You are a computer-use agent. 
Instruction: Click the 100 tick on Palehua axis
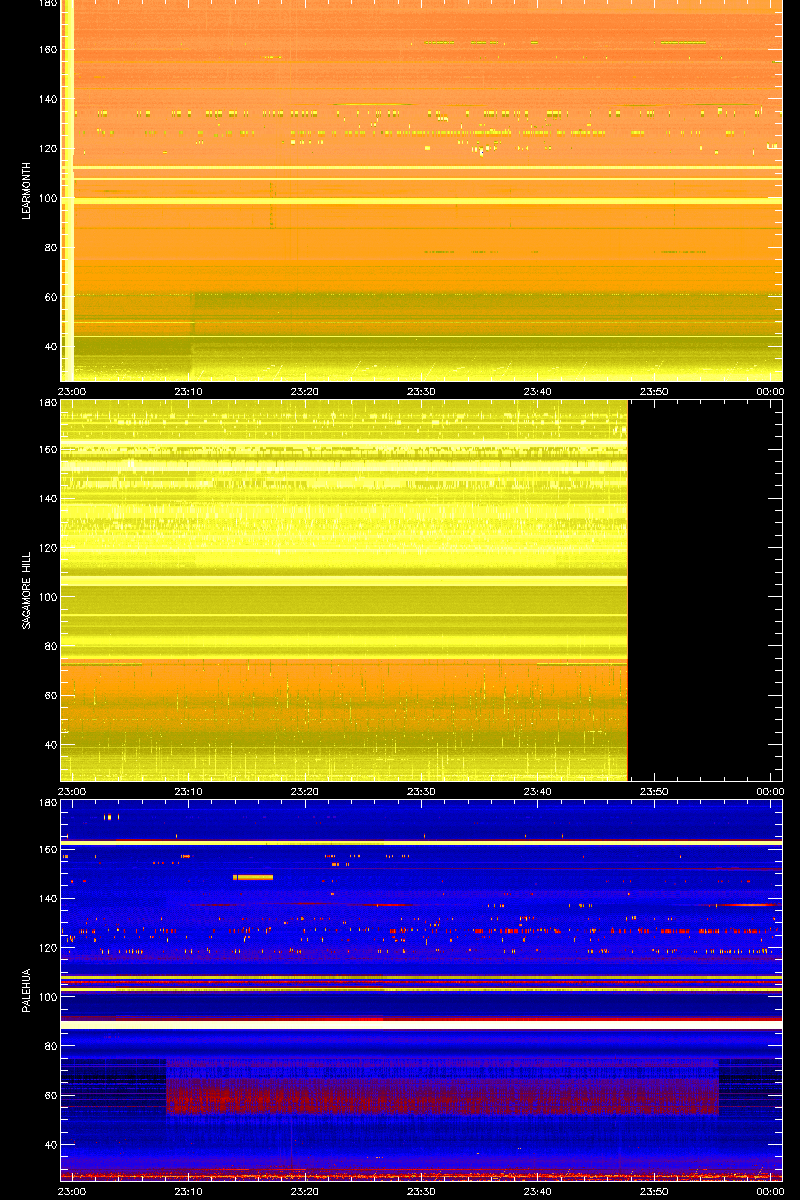pyautogui.click(x=48, y=997)
